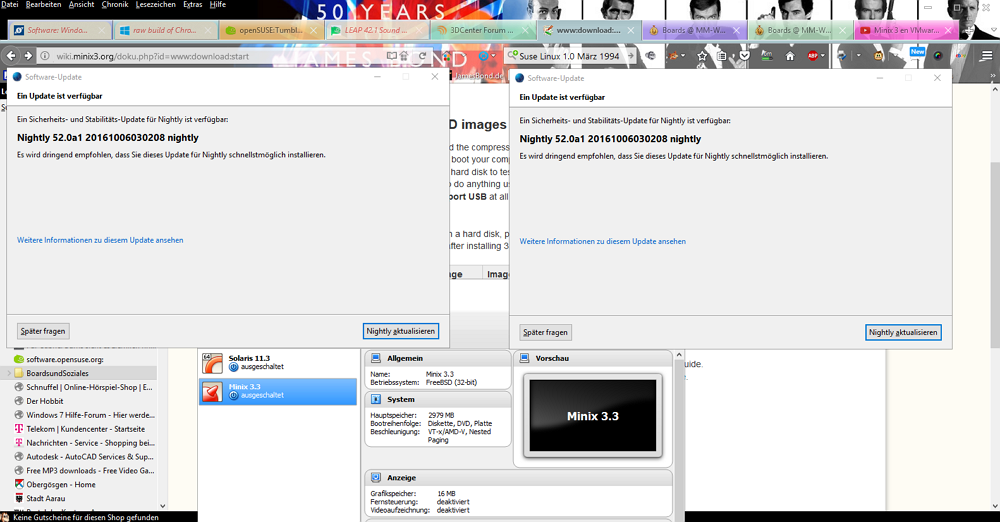
Task: Click Später fragen in left update dialog
Action: coord(43,331)
